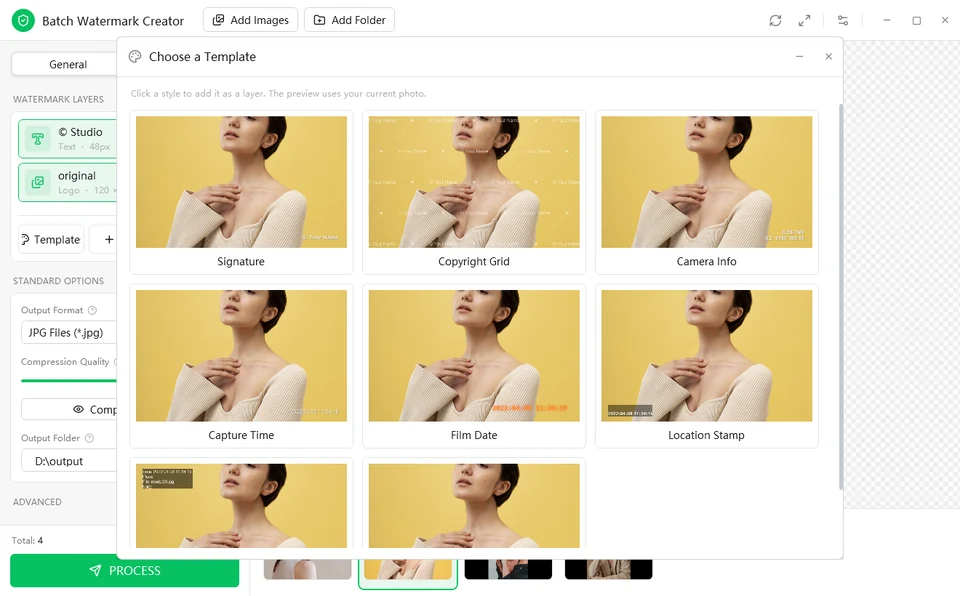Choose the Copyright Grid template
This screenshot has height=596, width=960.
tap(474, 192)
